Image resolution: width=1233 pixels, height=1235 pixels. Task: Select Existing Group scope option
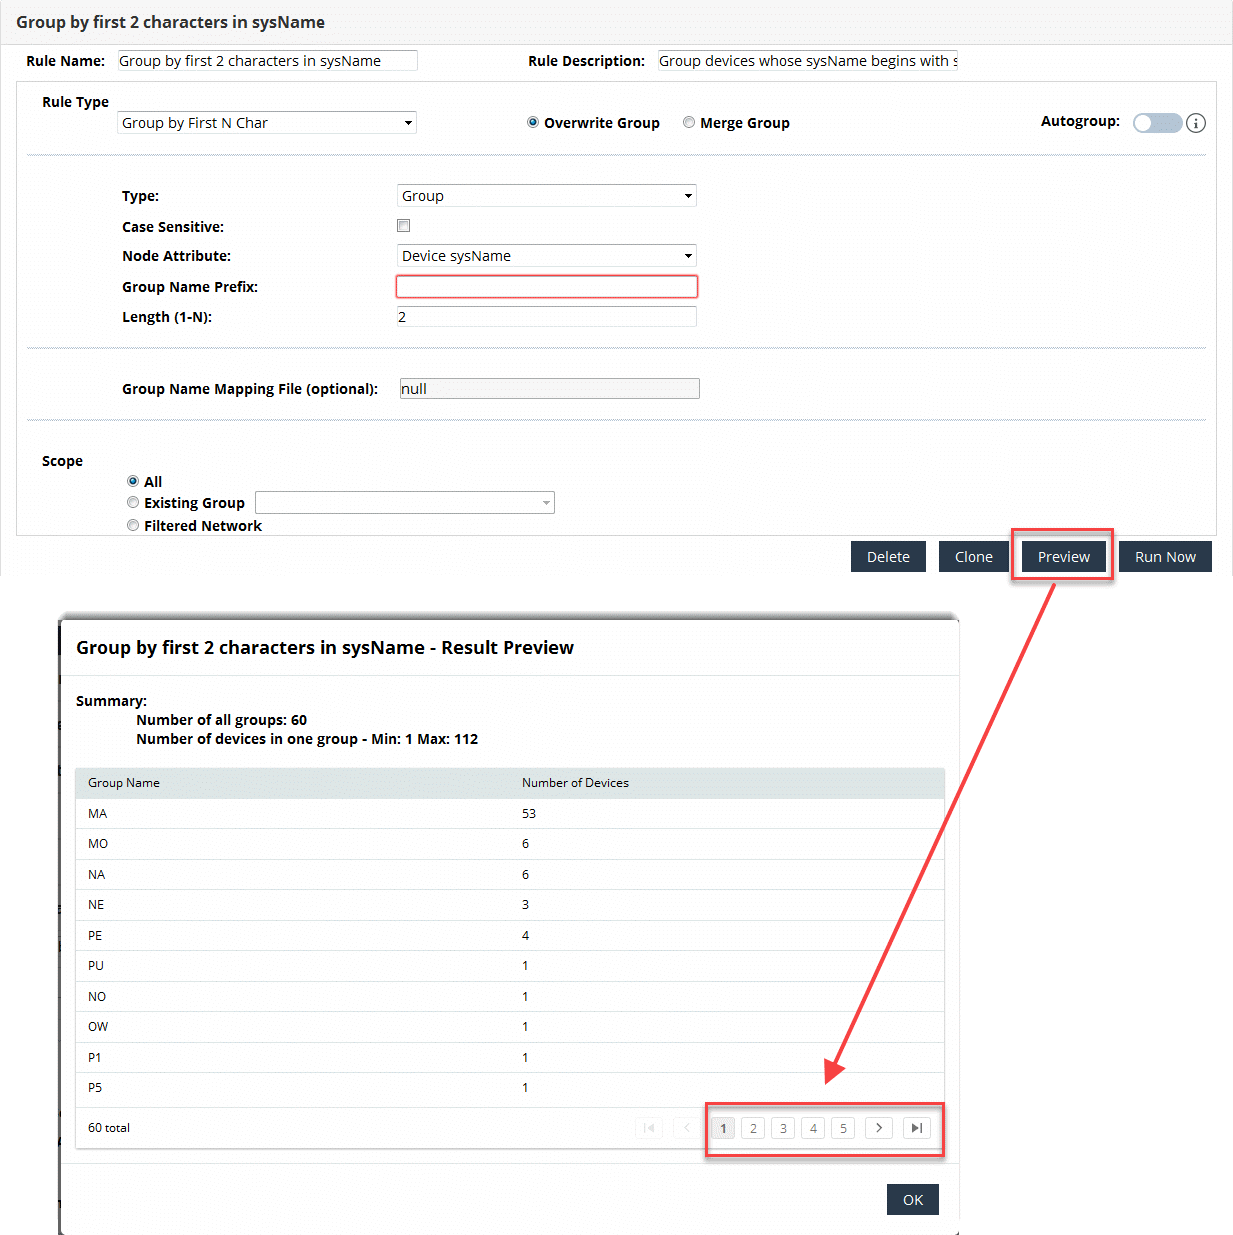[x=133, y=503]
